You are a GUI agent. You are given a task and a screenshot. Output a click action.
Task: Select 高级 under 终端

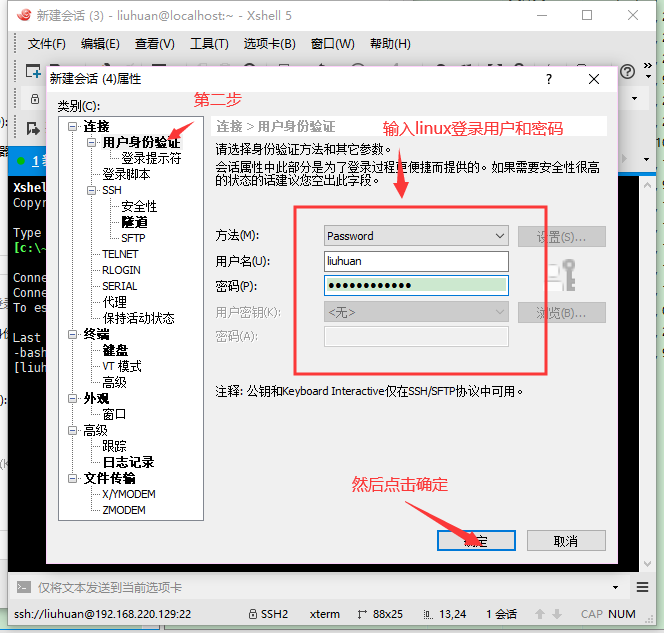pos(114,382)
